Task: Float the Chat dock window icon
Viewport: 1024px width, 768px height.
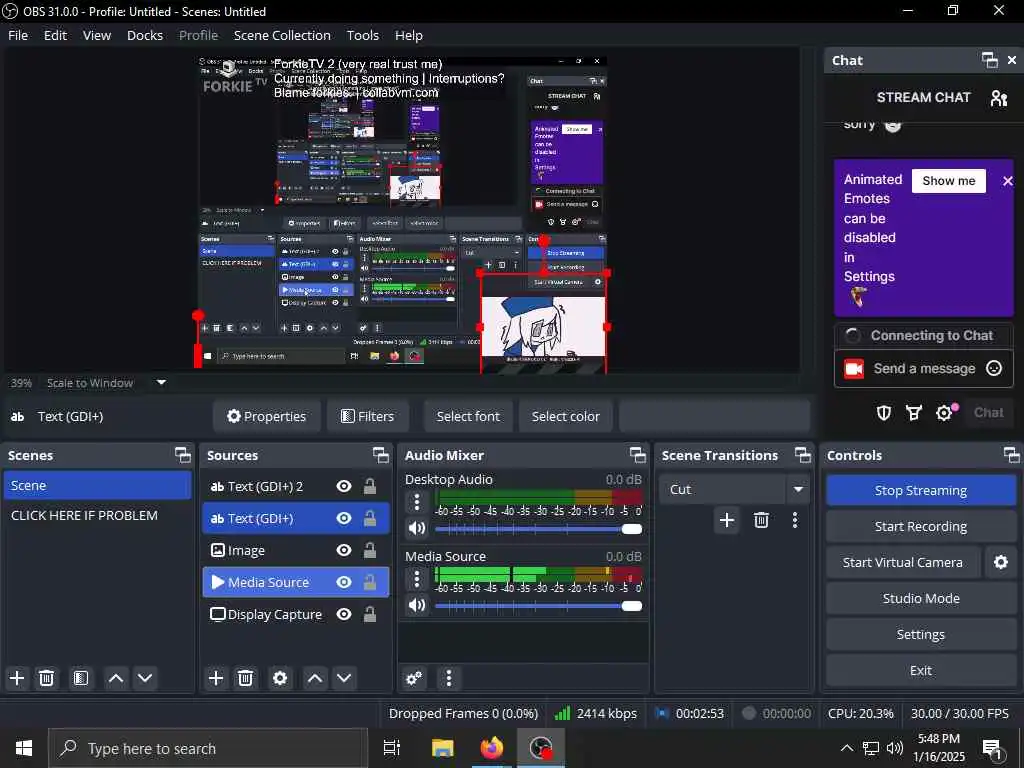Action: [989, 60]
